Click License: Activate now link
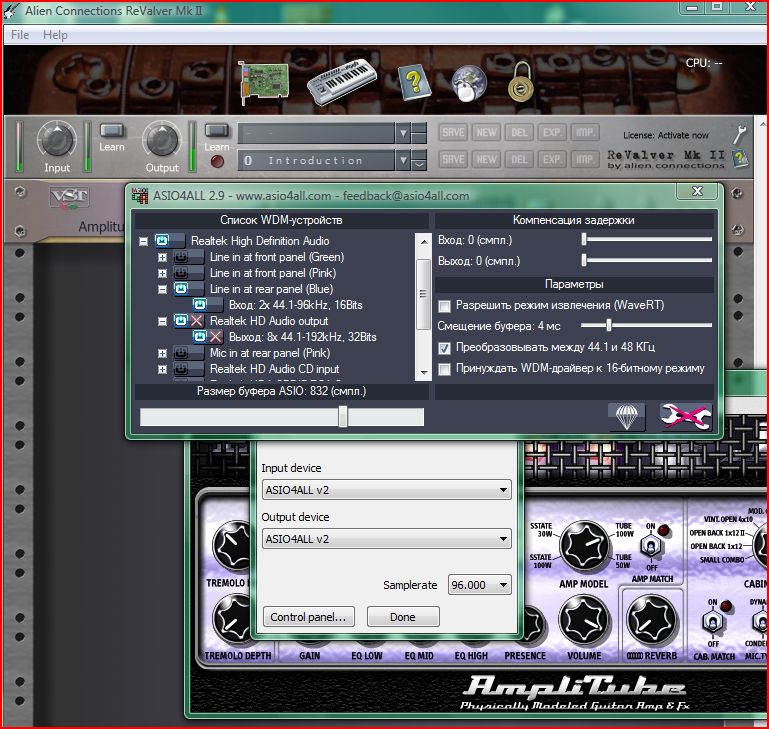The image size is (769, 729). [x=666, y=135]
